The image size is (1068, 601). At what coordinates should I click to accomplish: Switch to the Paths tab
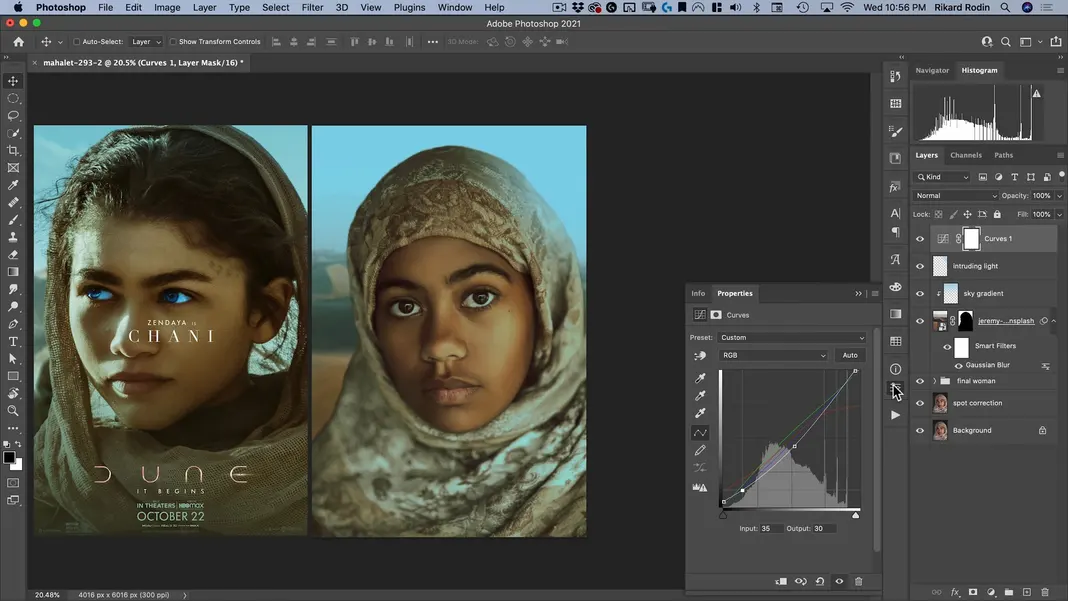pyautogui.click(x=1003, y=155)
